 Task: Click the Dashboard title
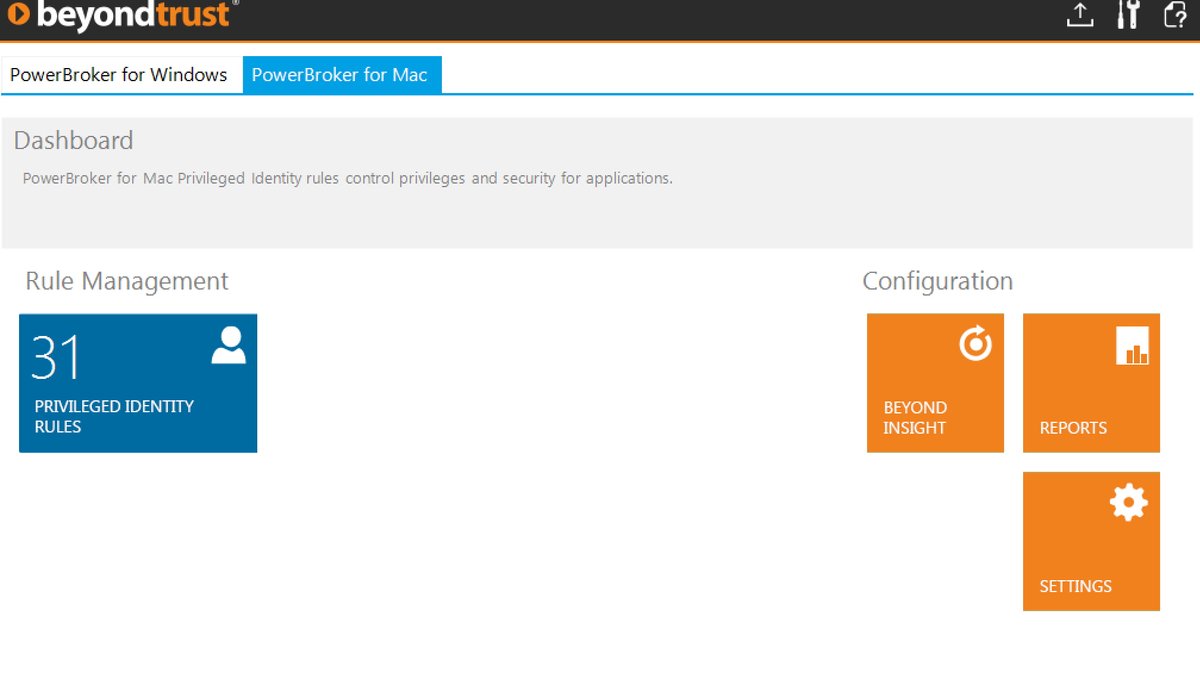[73, 141]
